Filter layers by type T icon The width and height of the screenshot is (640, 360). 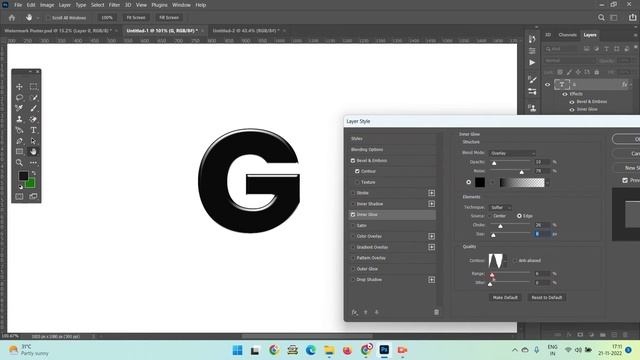point(607,49)
